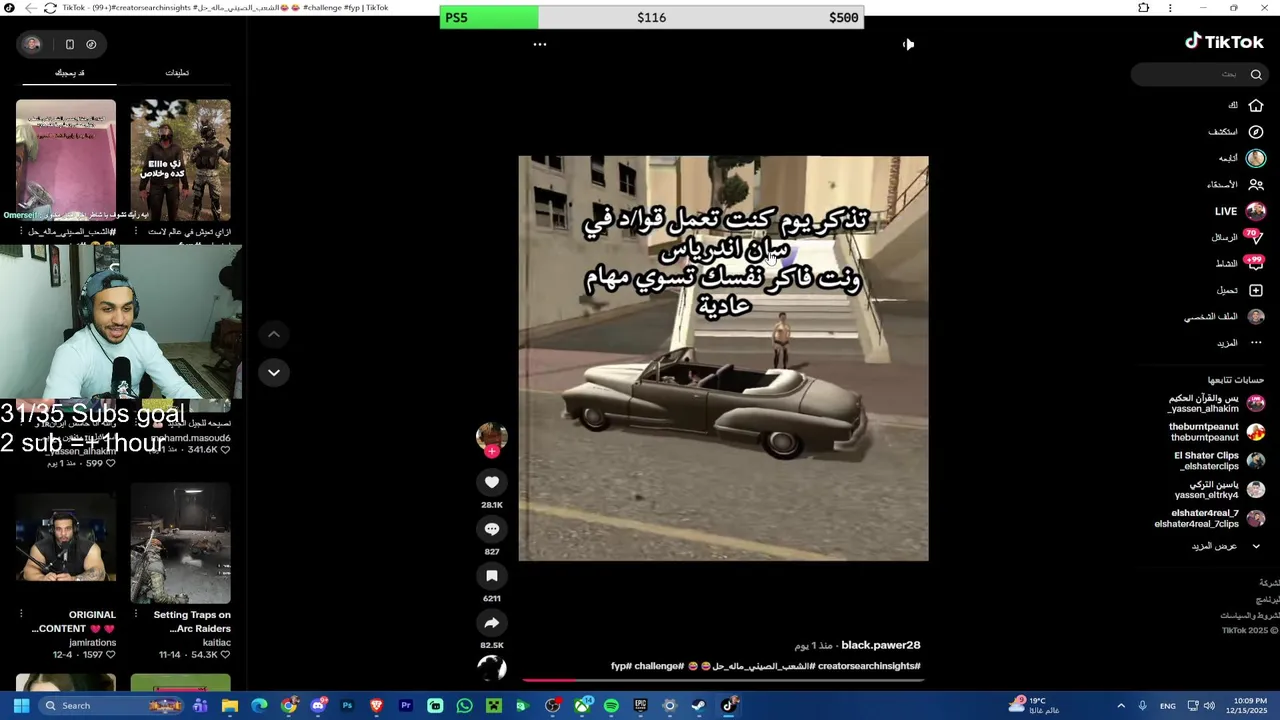This screenshot has width=1280, height=720.
Task: Open recommended video with Ellie caption
Action: (x=180, y=160)
